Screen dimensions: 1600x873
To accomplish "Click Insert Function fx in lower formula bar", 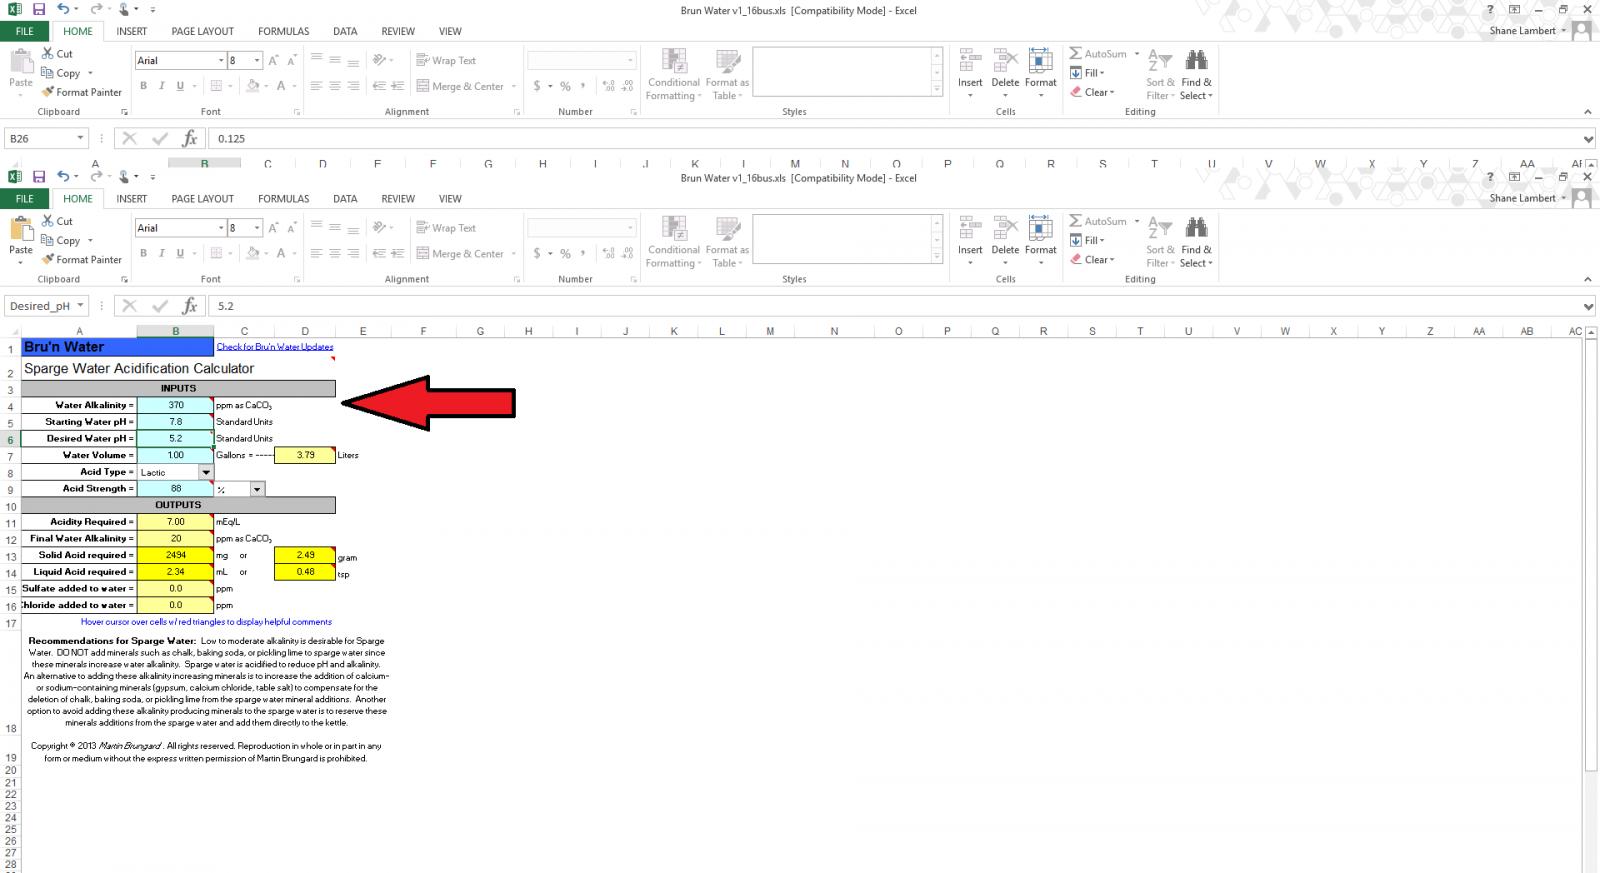I will pos(190,306).
